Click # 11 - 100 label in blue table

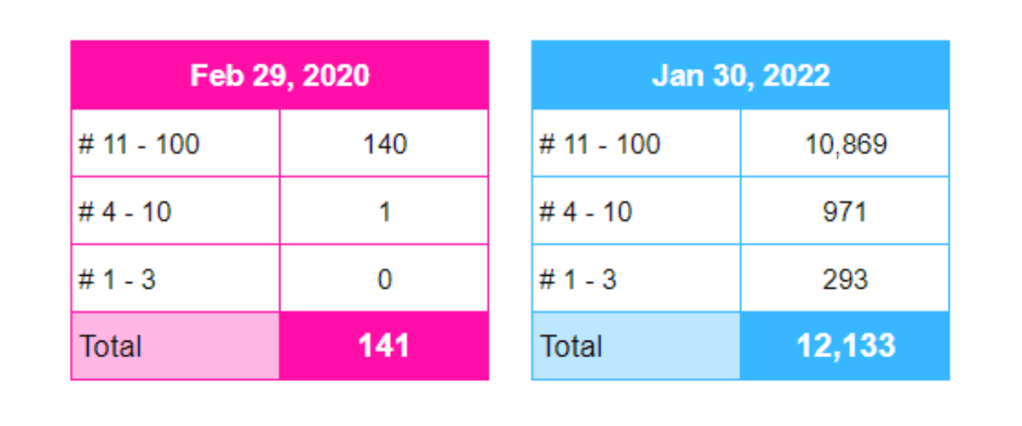[600, 144]
